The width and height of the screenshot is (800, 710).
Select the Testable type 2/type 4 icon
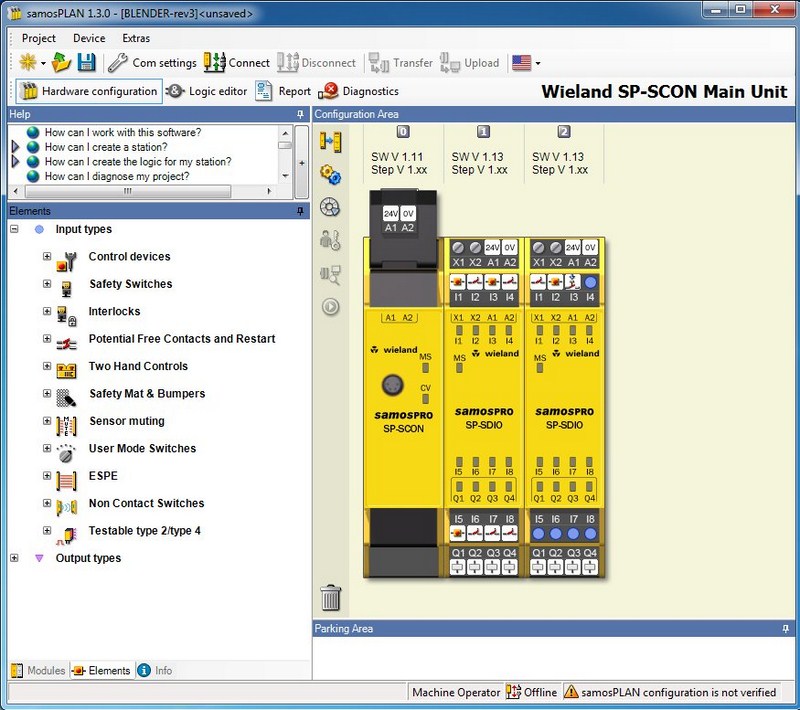[66, 536]
